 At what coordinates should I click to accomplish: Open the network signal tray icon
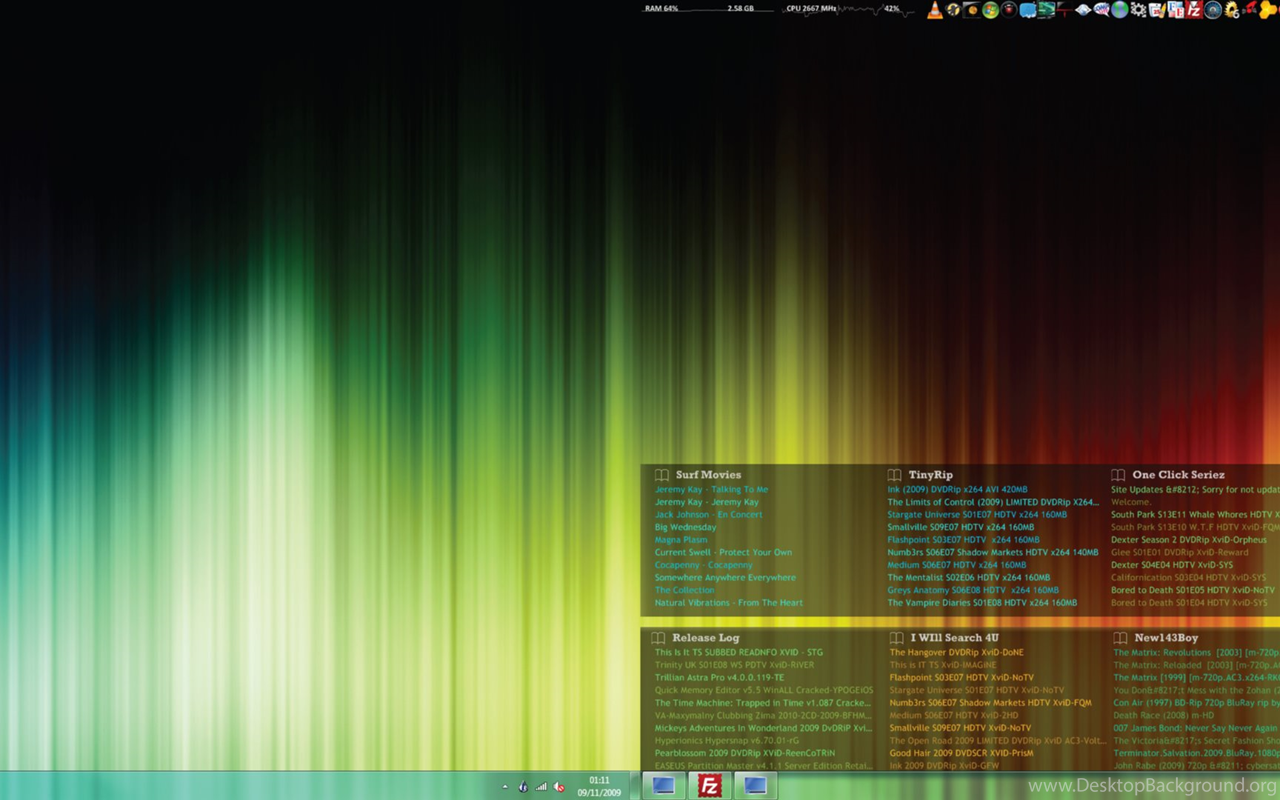coord(541,787)
